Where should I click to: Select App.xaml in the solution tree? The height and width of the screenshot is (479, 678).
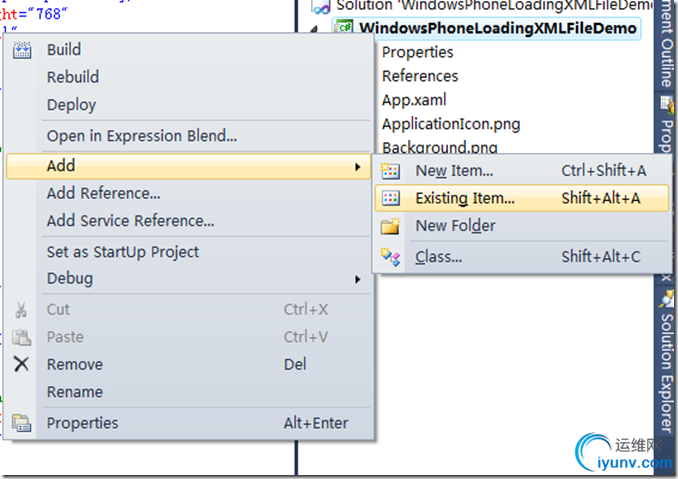tap(414, 100)
